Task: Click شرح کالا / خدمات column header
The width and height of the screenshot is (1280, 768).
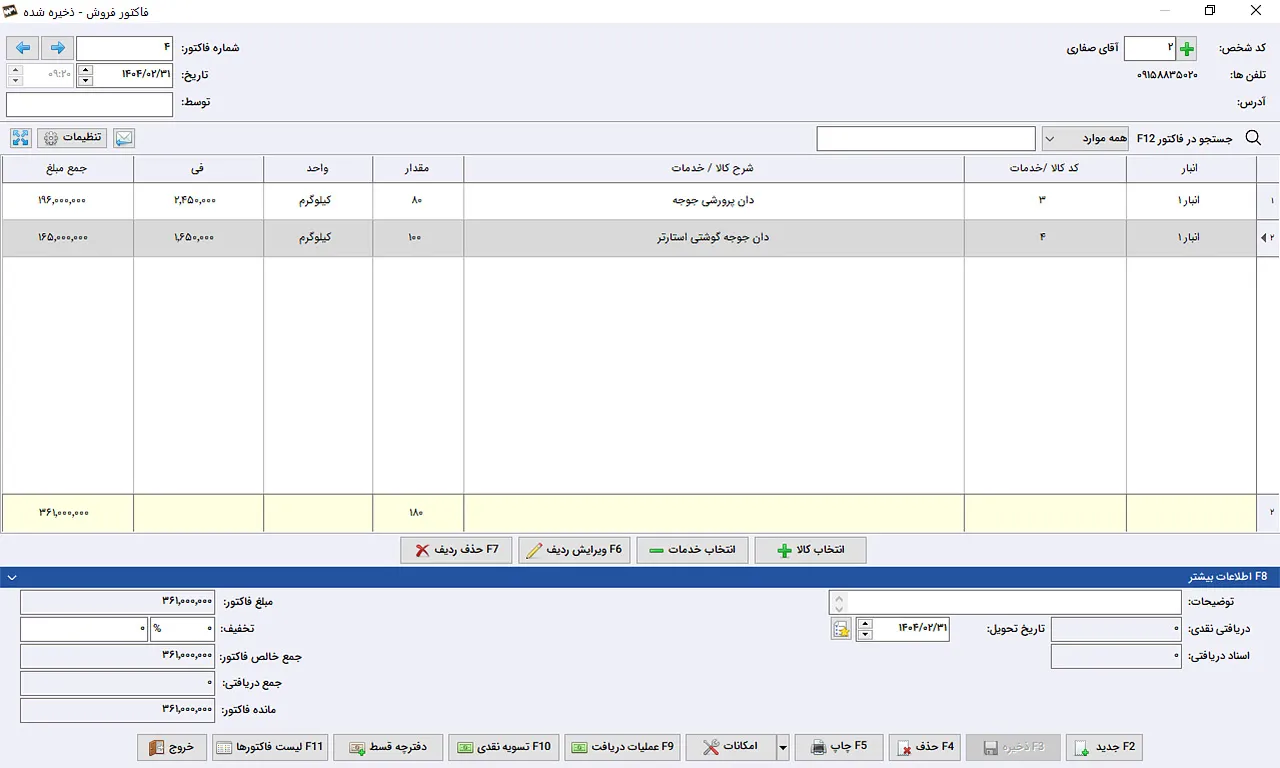Action: tap(714, 168)
